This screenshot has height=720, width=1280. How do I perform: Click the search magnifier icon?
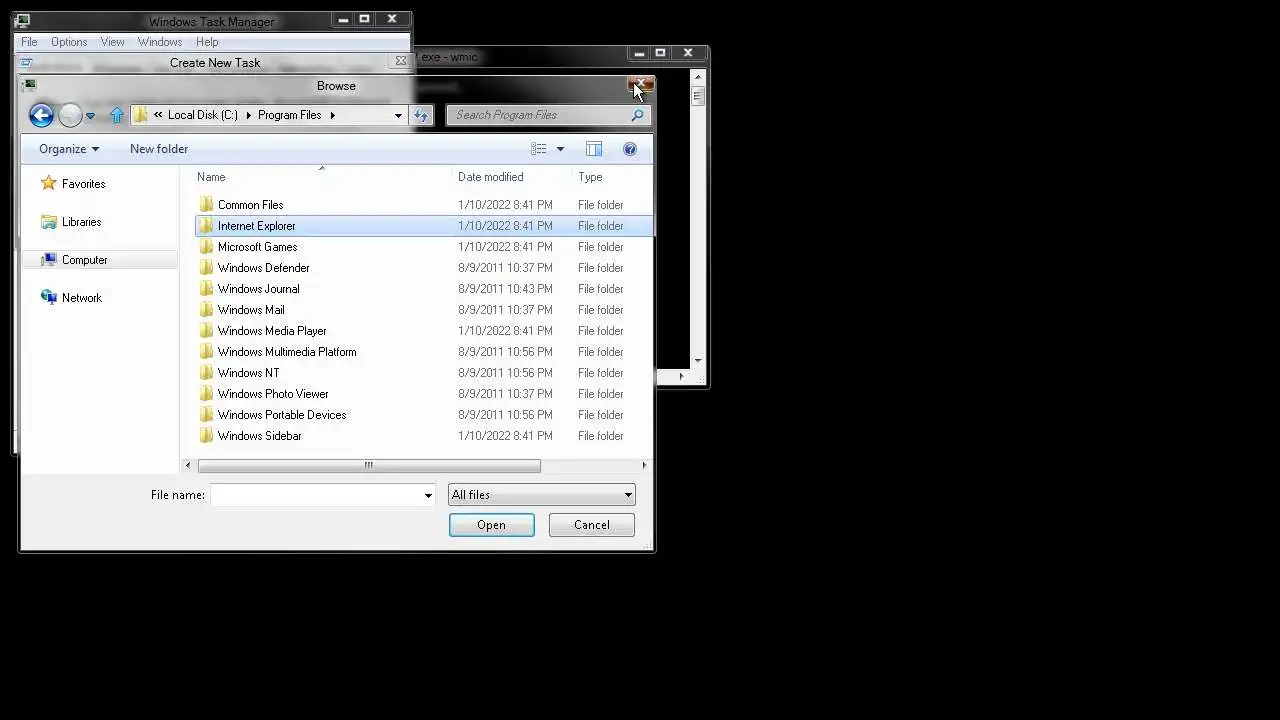[637, 115]
